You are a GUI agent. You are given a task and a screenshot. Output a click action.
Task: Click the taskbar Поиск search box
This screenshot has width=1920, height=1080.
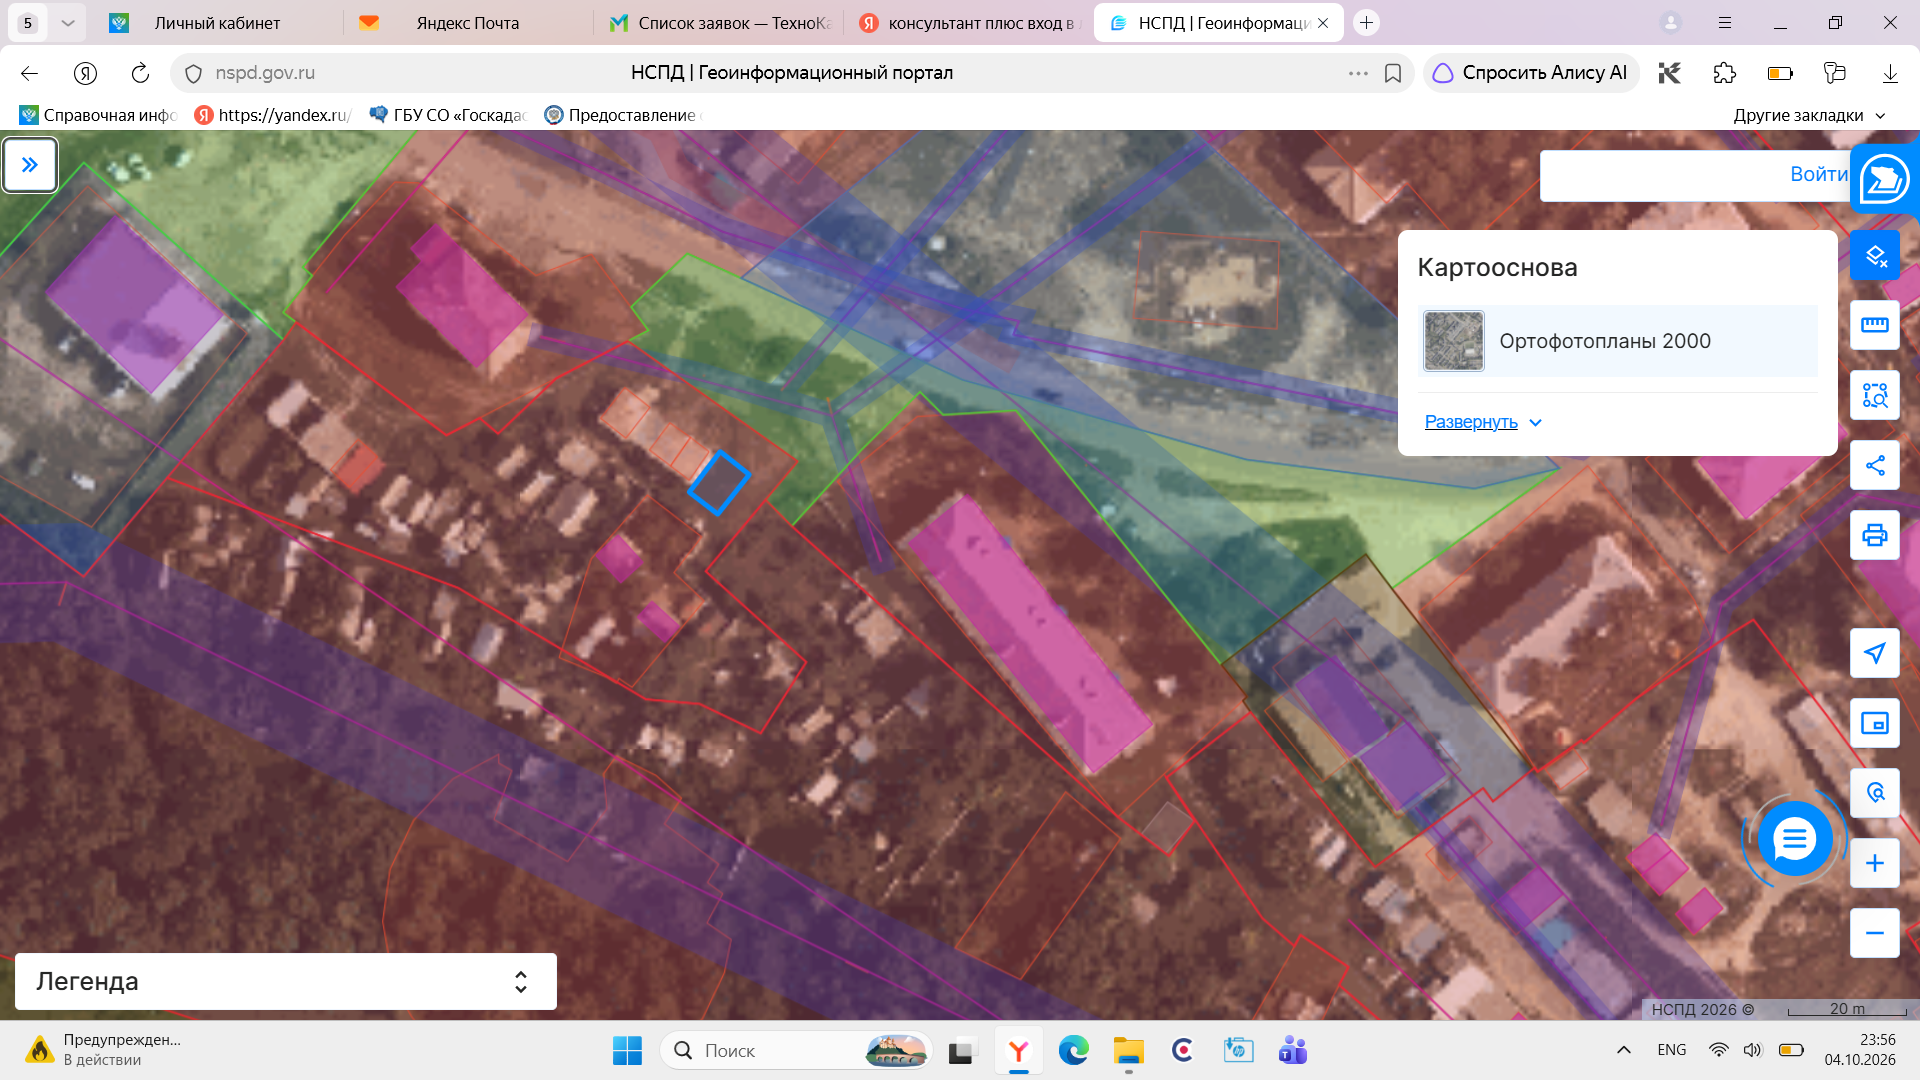tap(795, 1051)
